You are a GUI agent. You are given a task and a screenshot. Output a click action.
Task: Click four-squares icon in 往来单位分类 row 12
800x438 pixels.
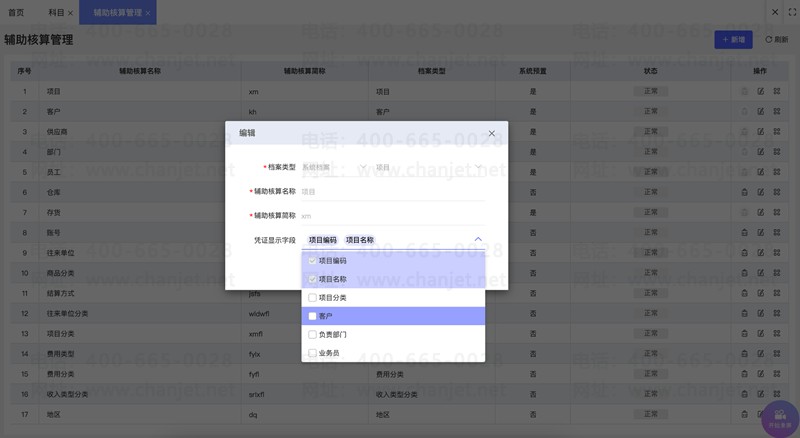777,313
